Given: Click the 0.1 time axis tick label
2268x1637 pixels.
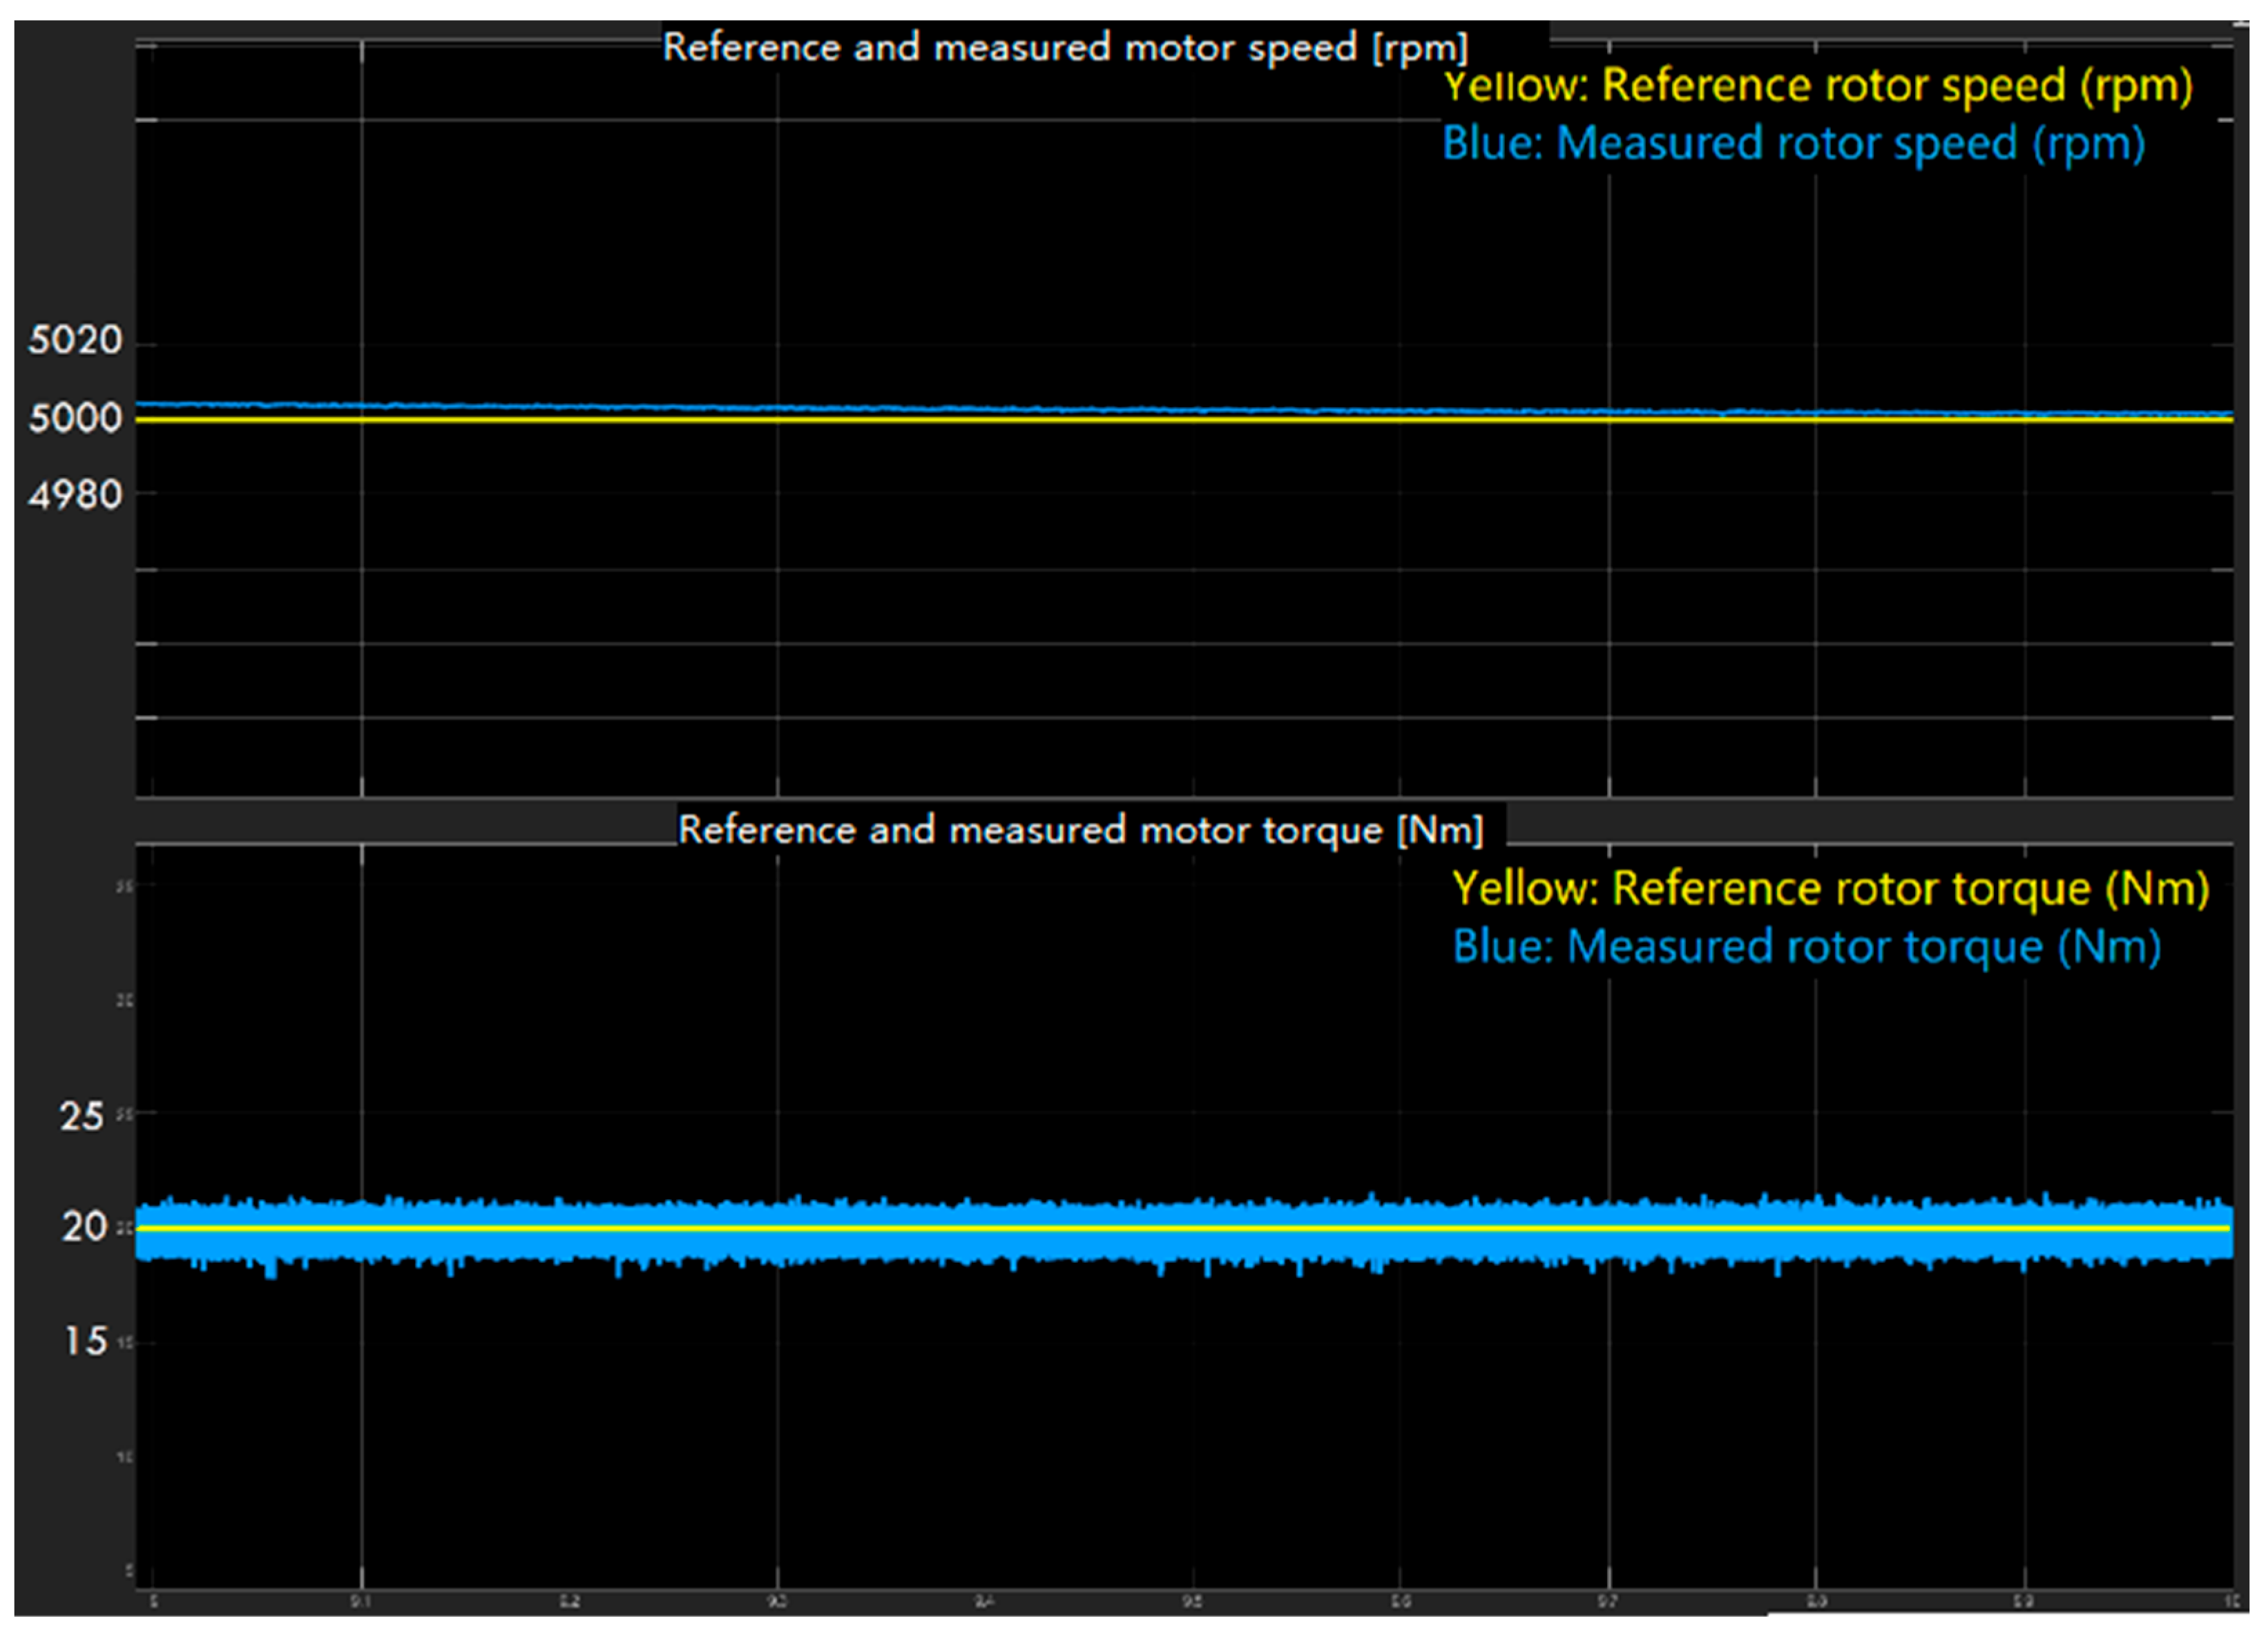Looking at the screenshot, I should [361, 1602].
